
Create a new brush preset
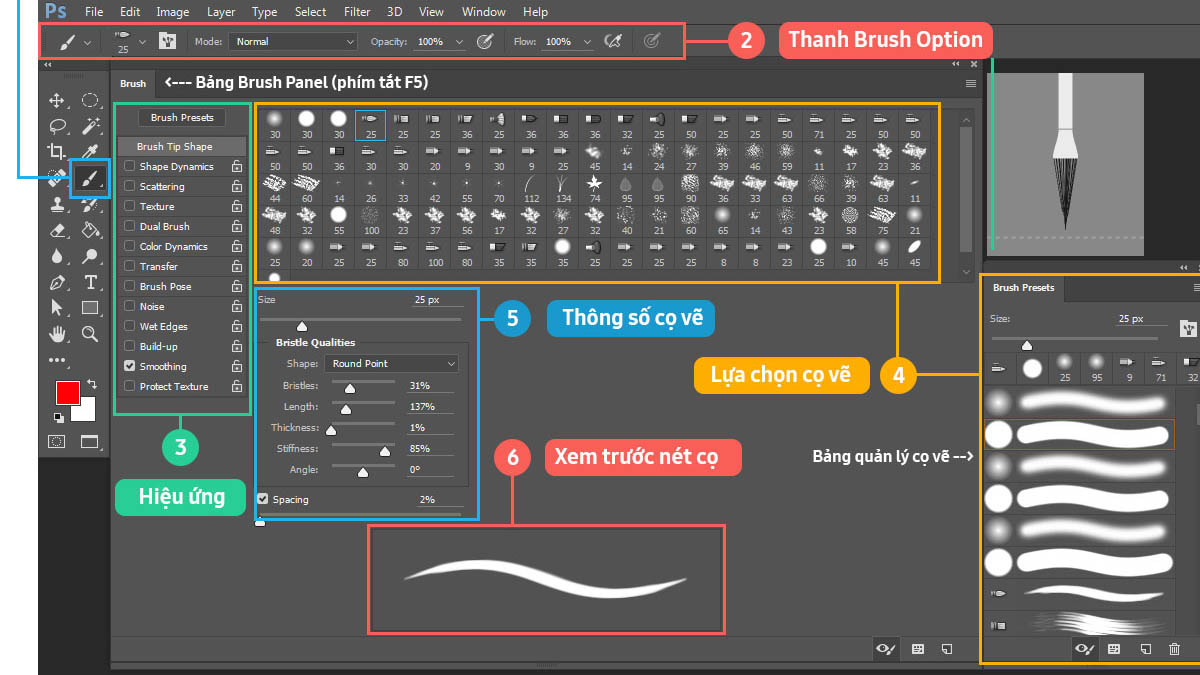[1146, 649]
